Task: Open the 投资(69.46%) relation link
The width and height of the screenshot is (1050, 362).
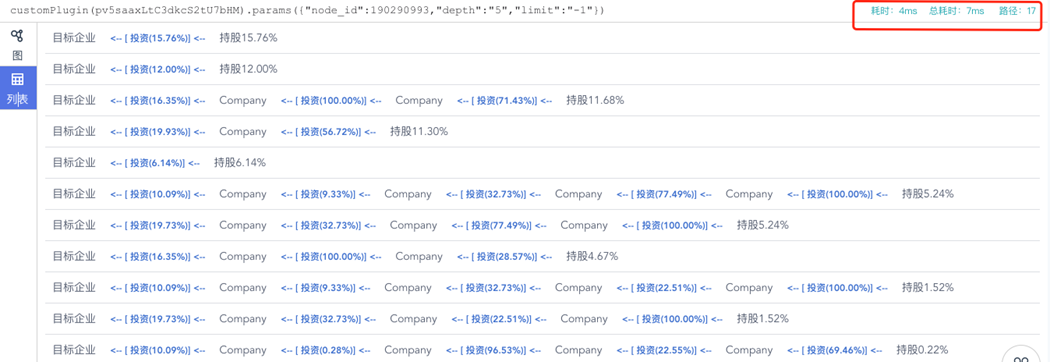Action: pyautogui.click(x=835, y=351)
